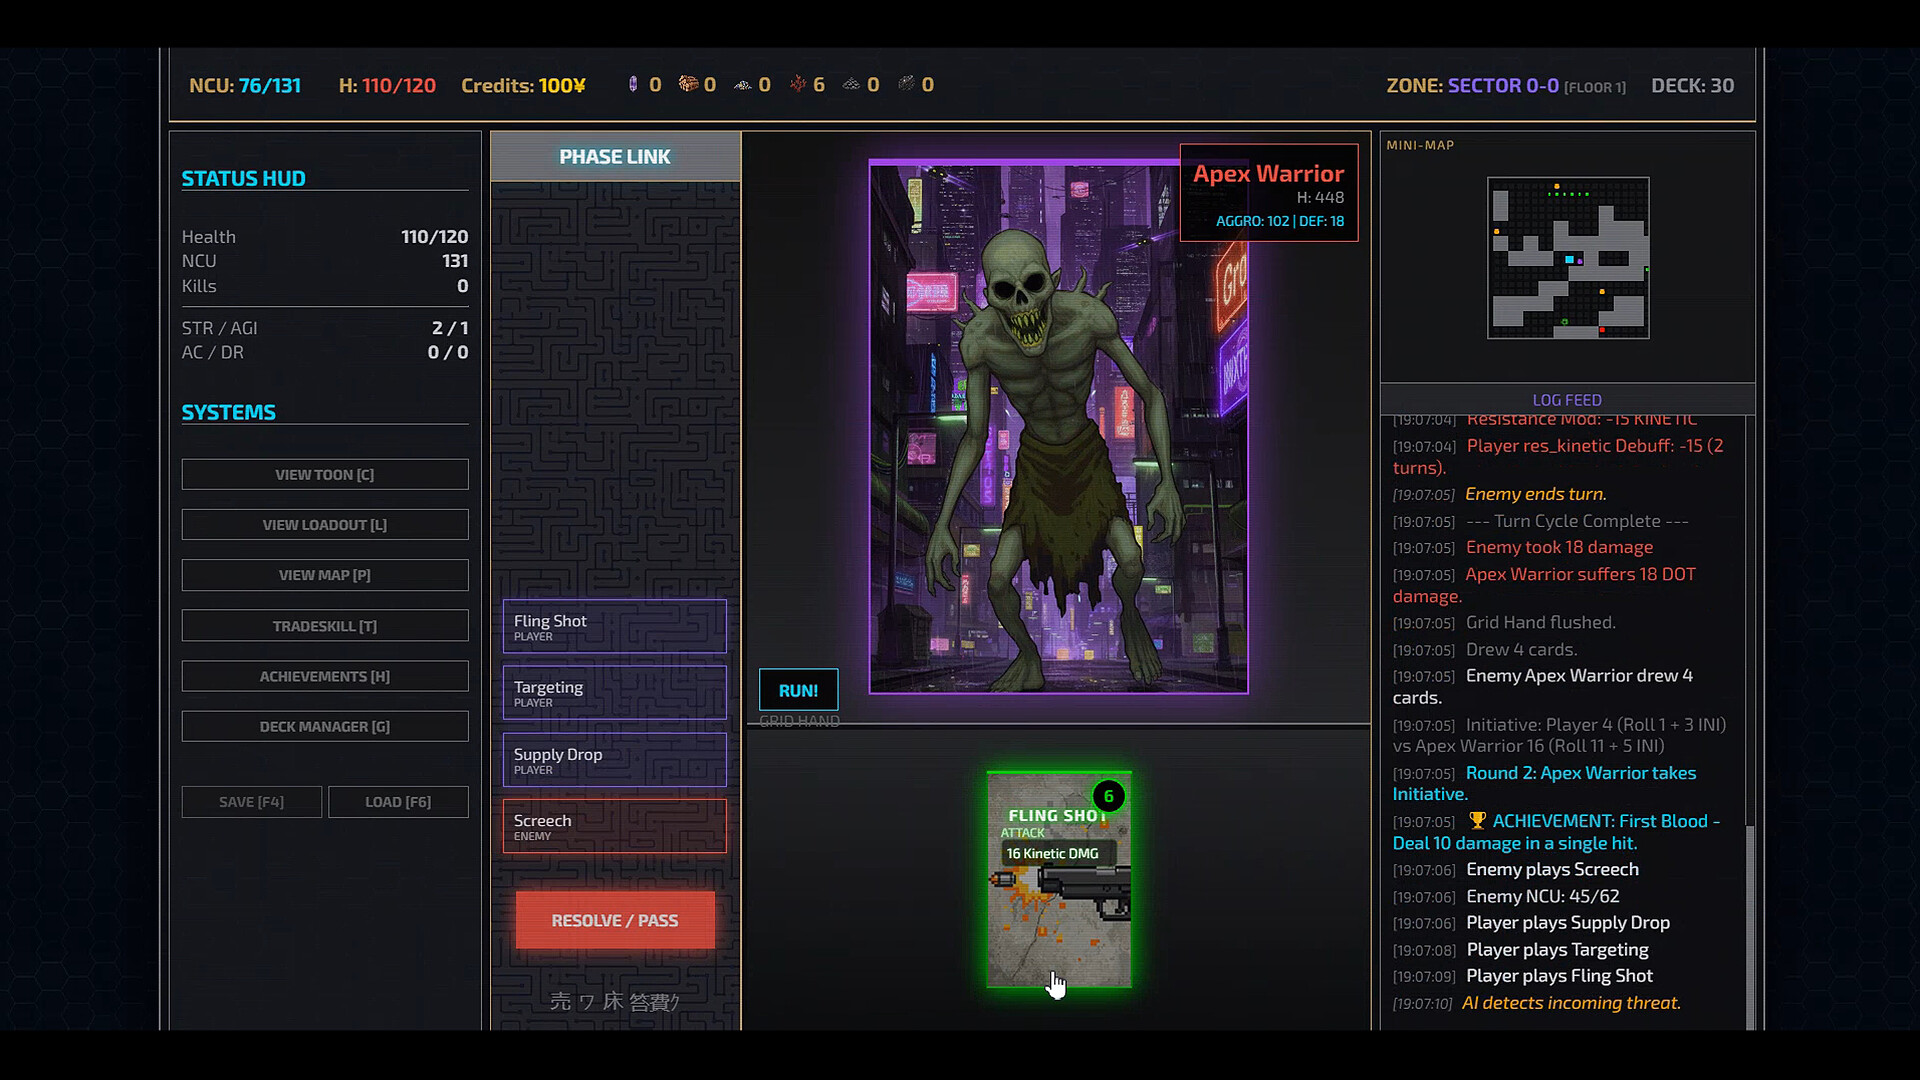Click the metal ingot resource icon
The width and height of the screenshot is (1920, 1080).
point(908,84)
